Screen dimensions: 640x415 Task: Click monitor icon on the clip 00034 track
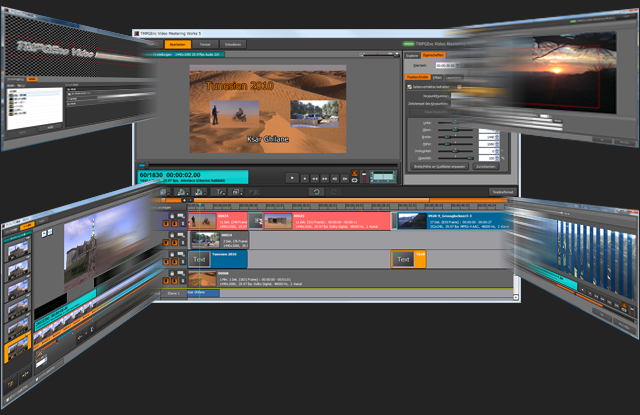(180, 216)
